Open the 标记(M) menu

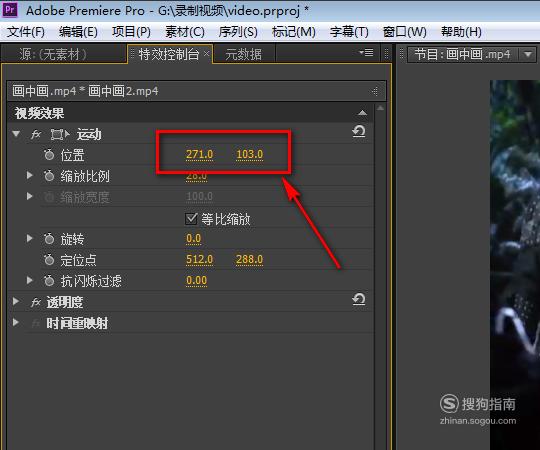[293, 32]
